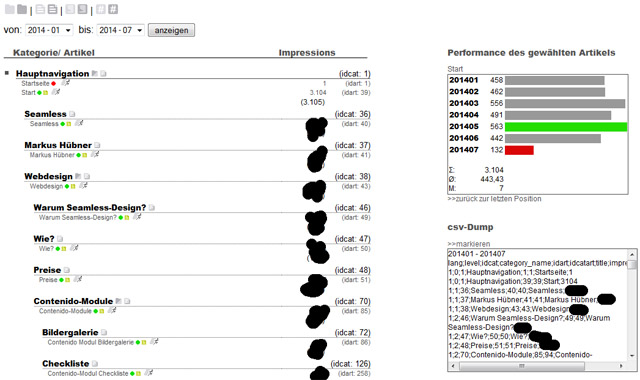Screen dimensions: 640x380
Task: Click the folder icon next to Contenido-Module heading
Action: (118, 301)
